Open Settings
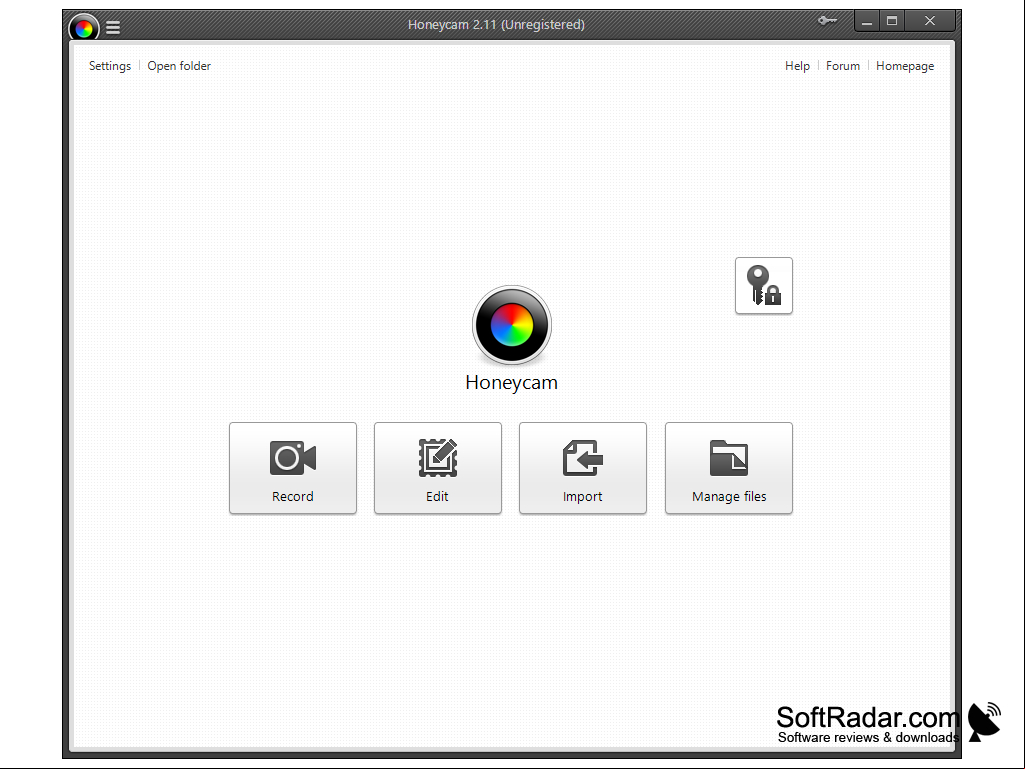Screen dimensions: 1025x769 (110, 66)
